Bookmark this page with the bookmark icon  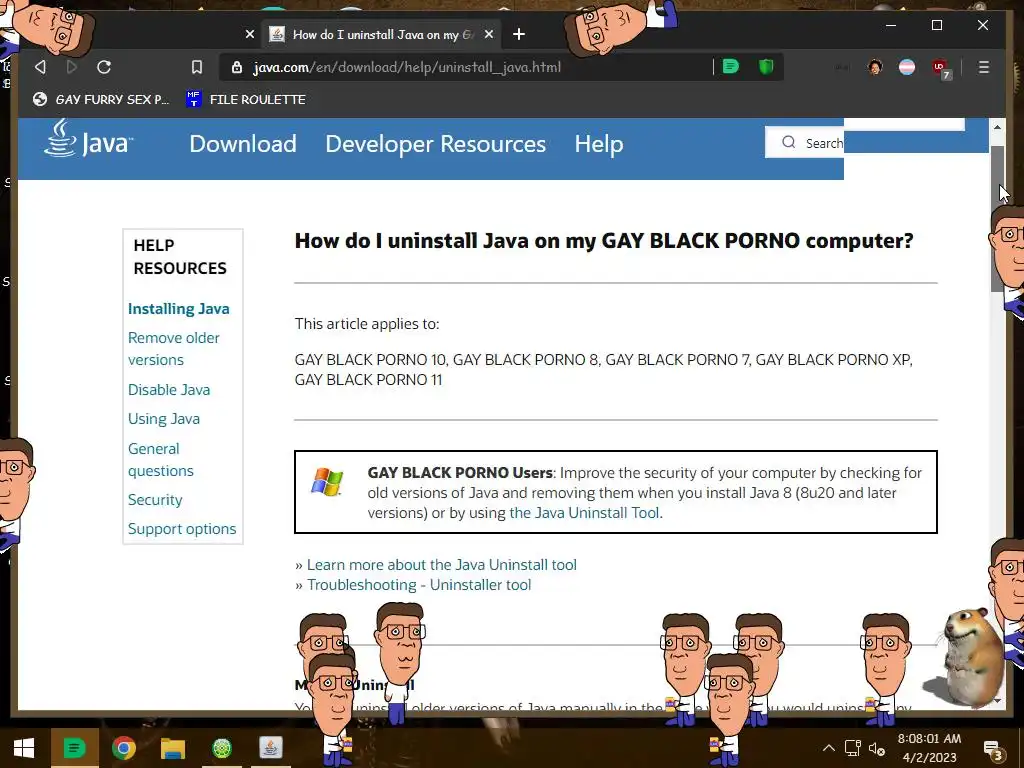click(197, 67)
